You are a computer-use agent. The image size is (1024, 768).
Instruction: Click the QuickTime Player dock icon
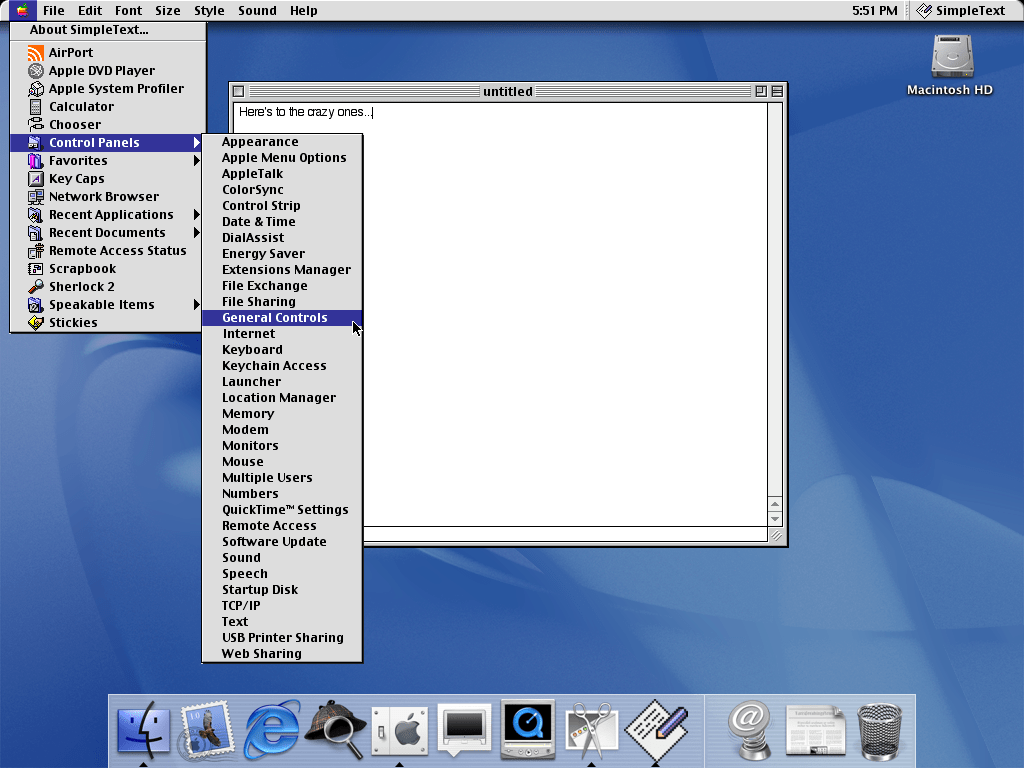[527, 729]
